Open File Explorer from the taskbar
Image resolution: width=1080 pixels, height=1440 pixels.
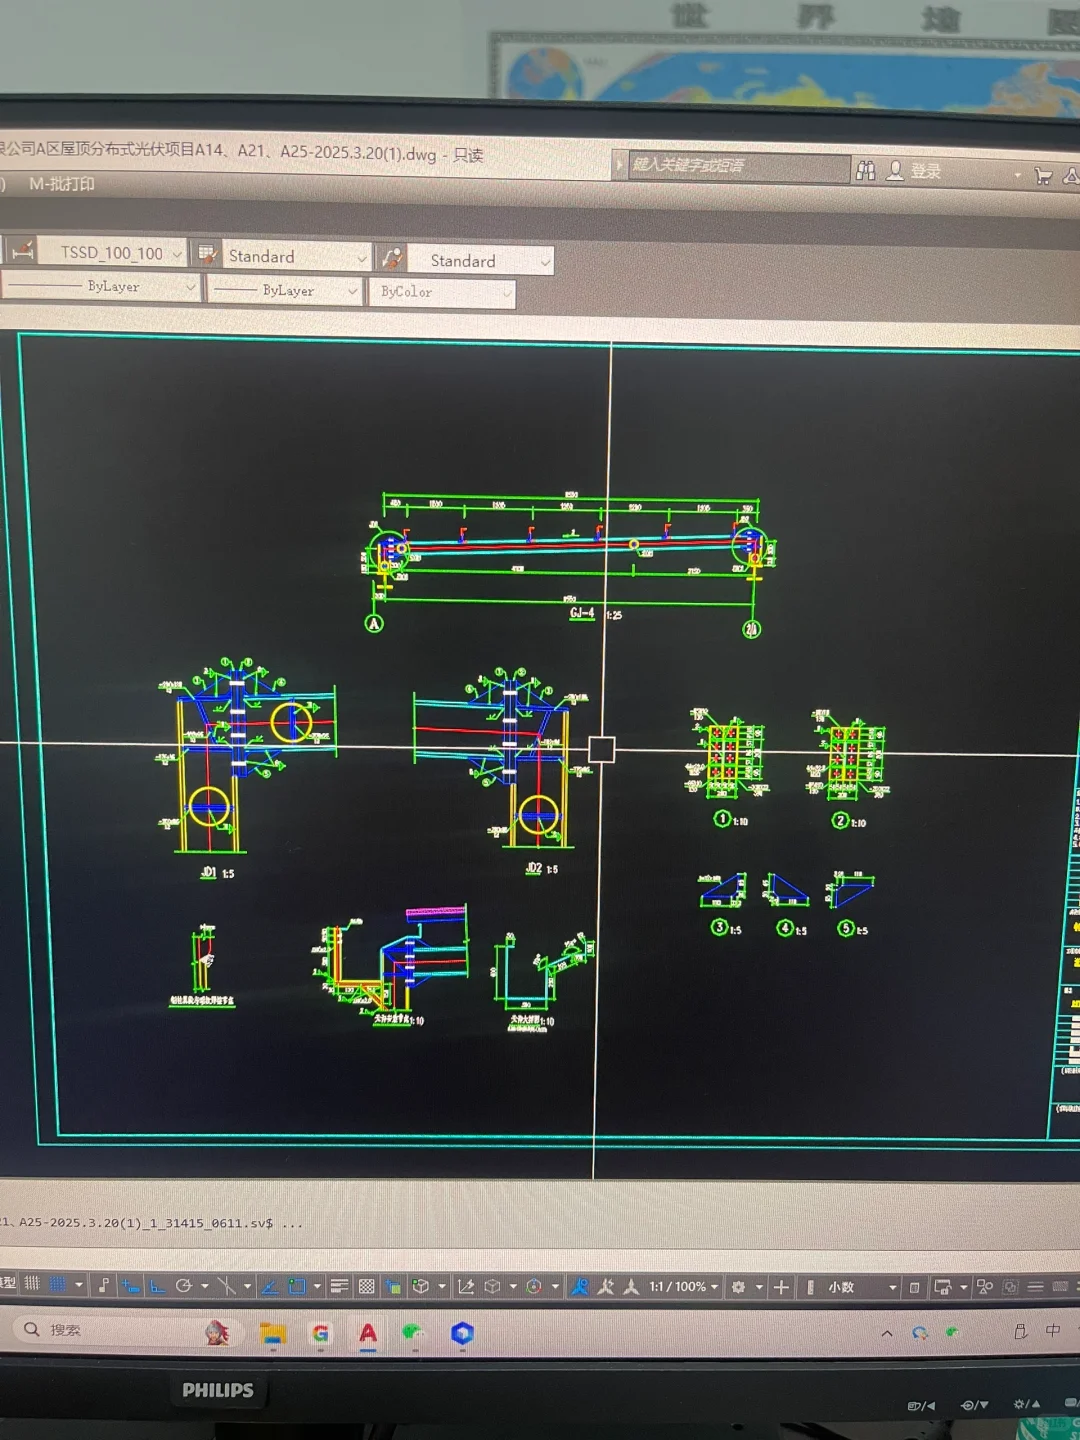[x=273, y=1333]
